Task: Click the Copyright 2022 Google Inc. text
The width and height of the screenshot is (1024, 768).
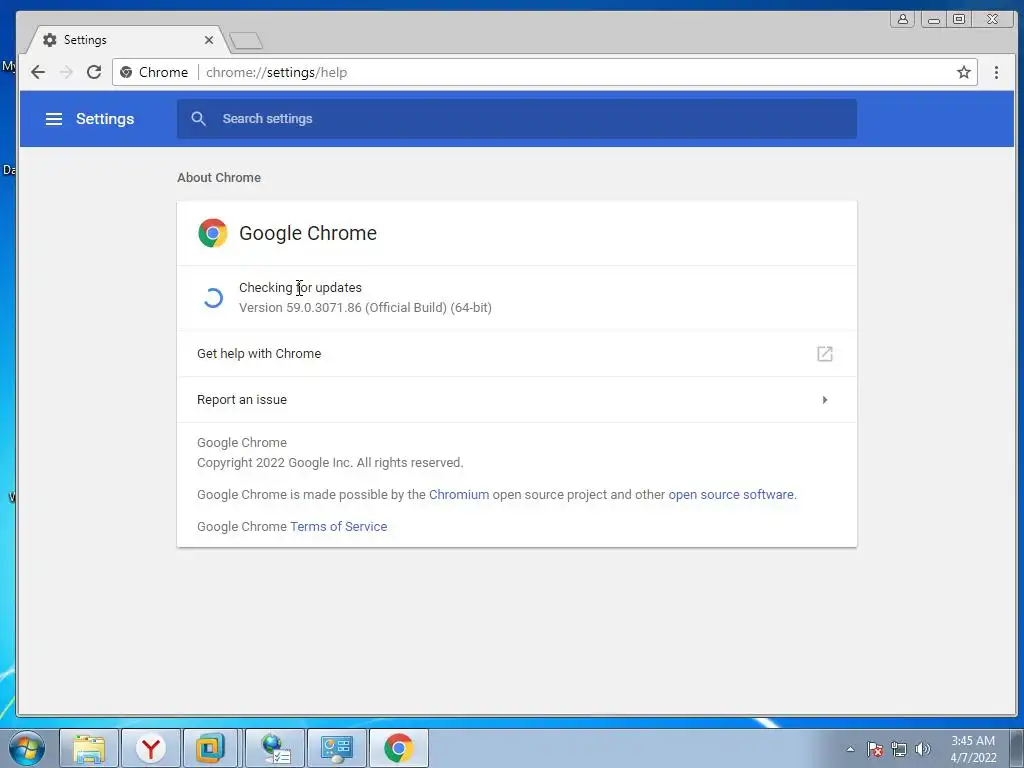Action: pos(330,462)
